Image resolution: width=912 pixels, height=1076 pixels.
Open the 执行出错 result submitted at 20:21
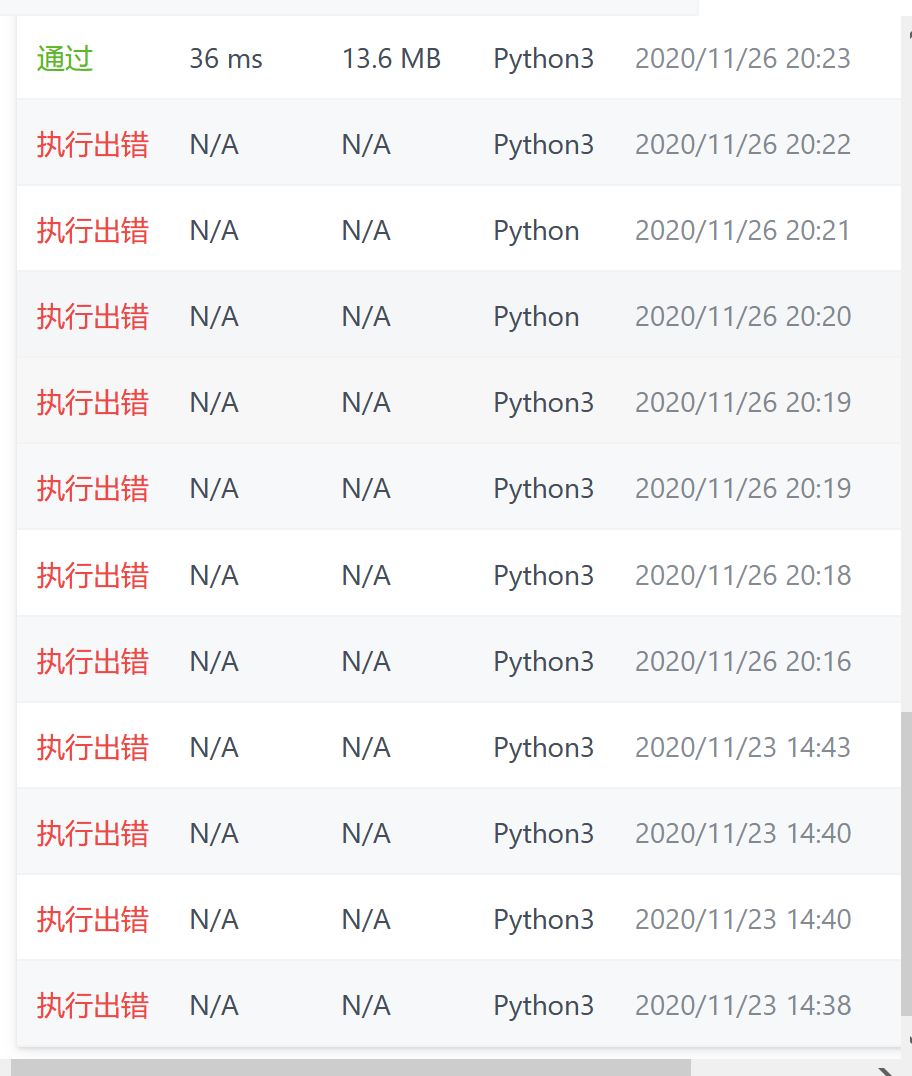pyautogui.click(x=92, y=231)
